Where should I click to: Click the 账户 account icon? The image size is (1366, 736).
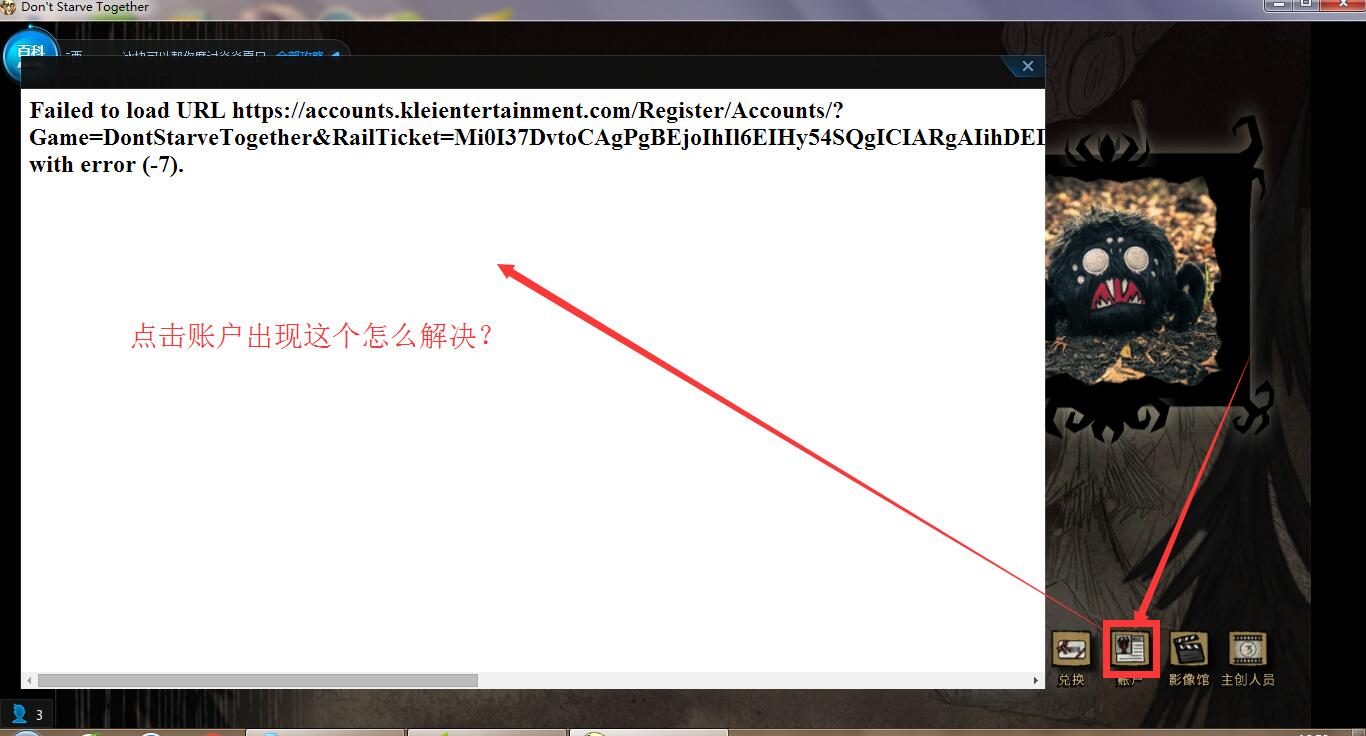(1130, 650)
